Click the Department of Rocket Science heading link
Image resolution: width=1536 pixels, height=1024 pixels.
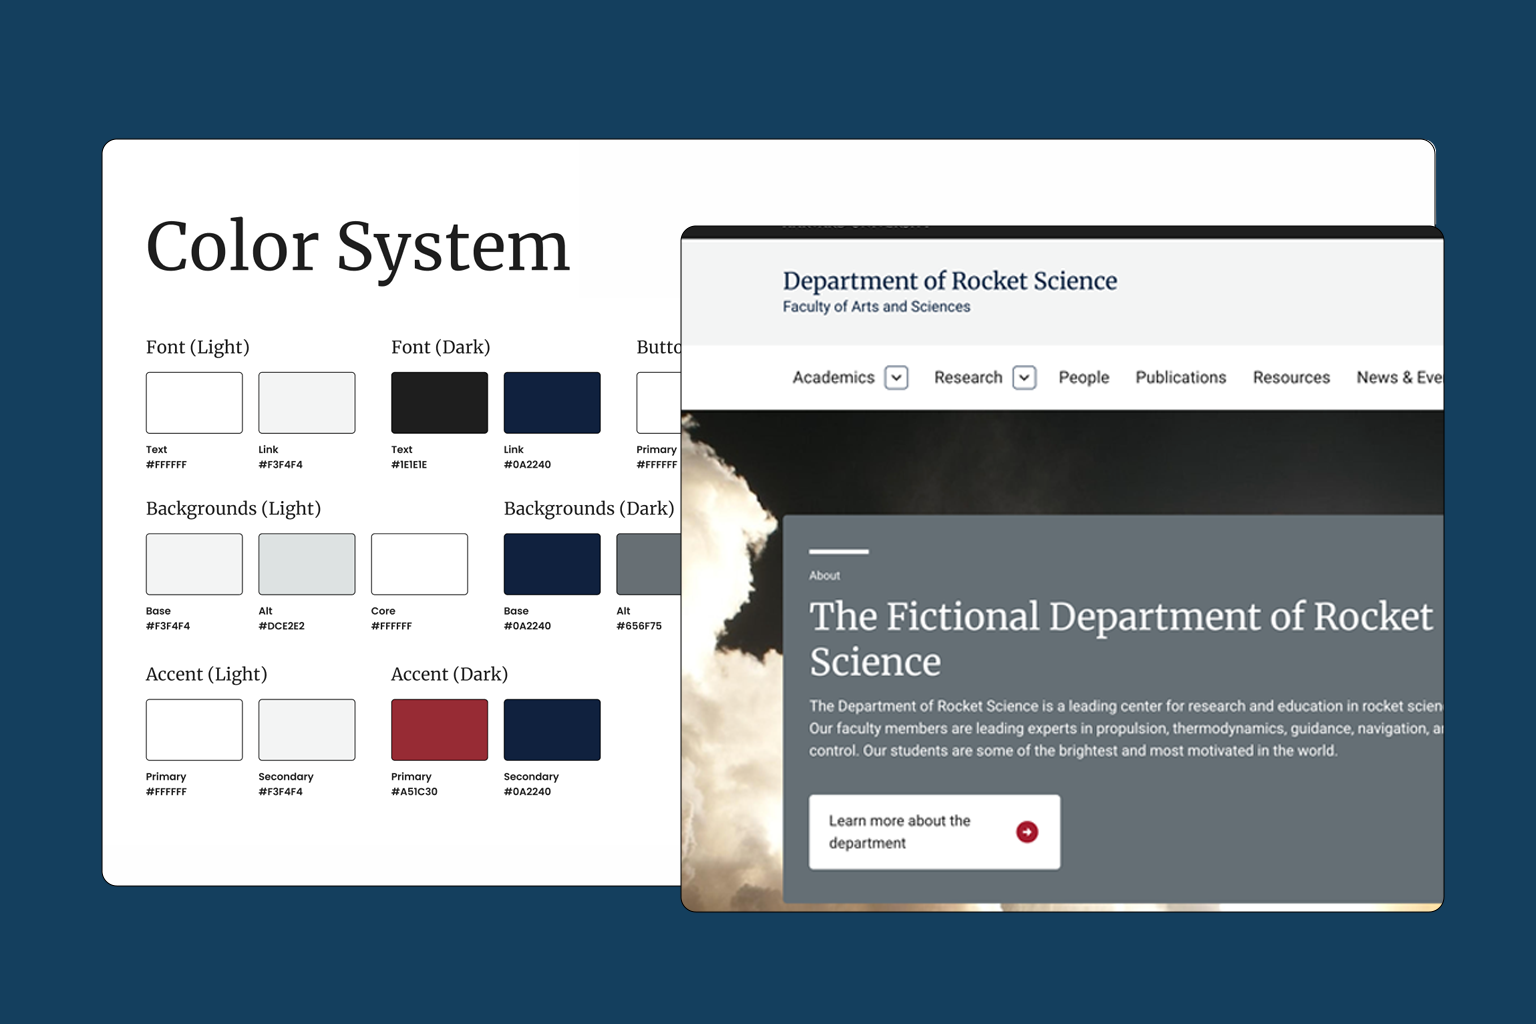tap(950, 281)
